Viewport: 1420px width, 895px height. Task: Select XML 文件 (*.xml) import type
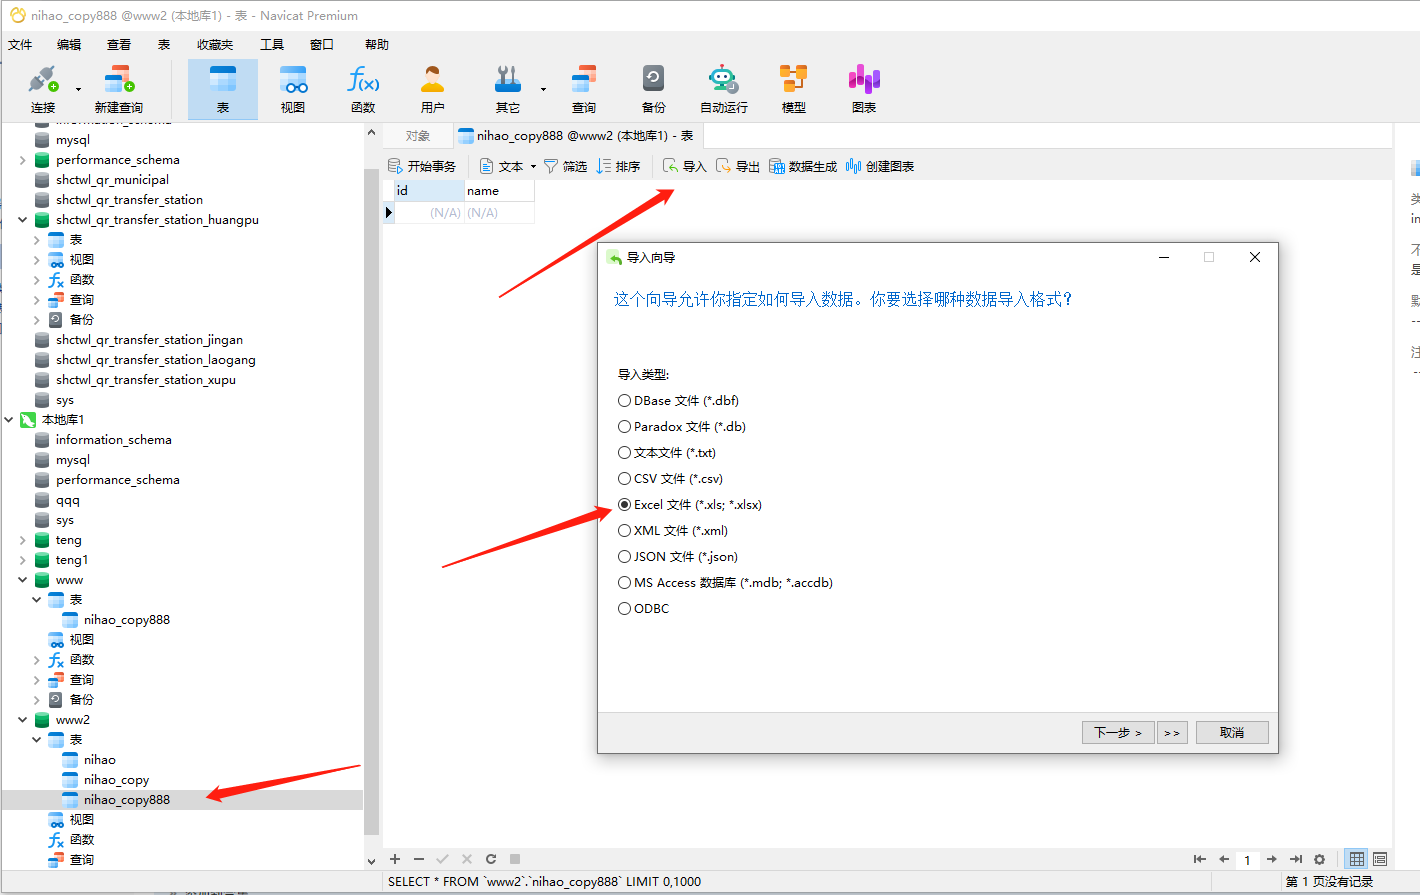tap(673, 531)
